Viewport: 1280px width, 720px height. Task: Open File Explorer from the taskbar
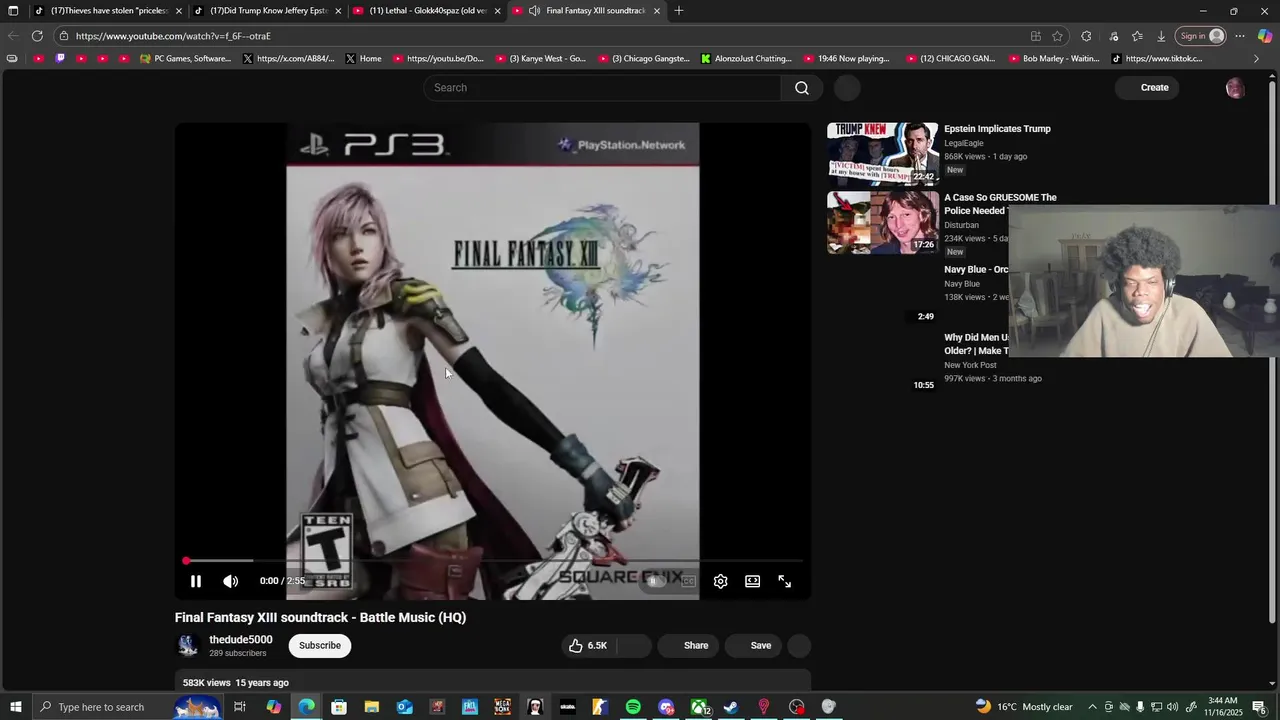tap(371, 707)
